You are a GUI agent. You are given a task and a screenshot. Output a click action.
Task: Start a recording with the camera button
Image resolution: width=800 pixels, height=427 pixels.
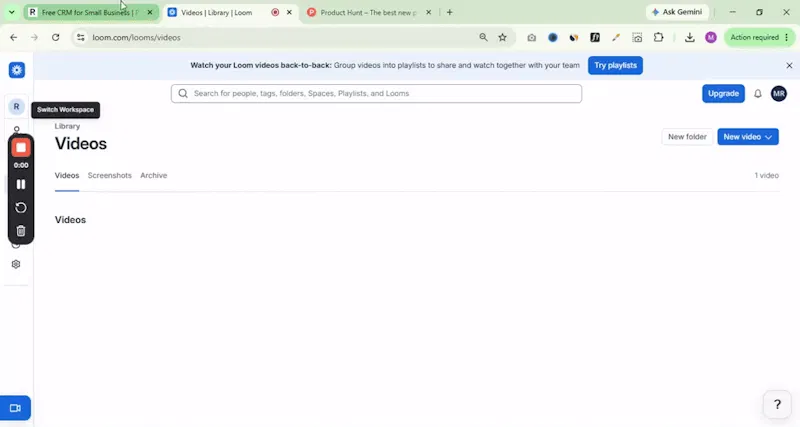click(x=15, y=408)
